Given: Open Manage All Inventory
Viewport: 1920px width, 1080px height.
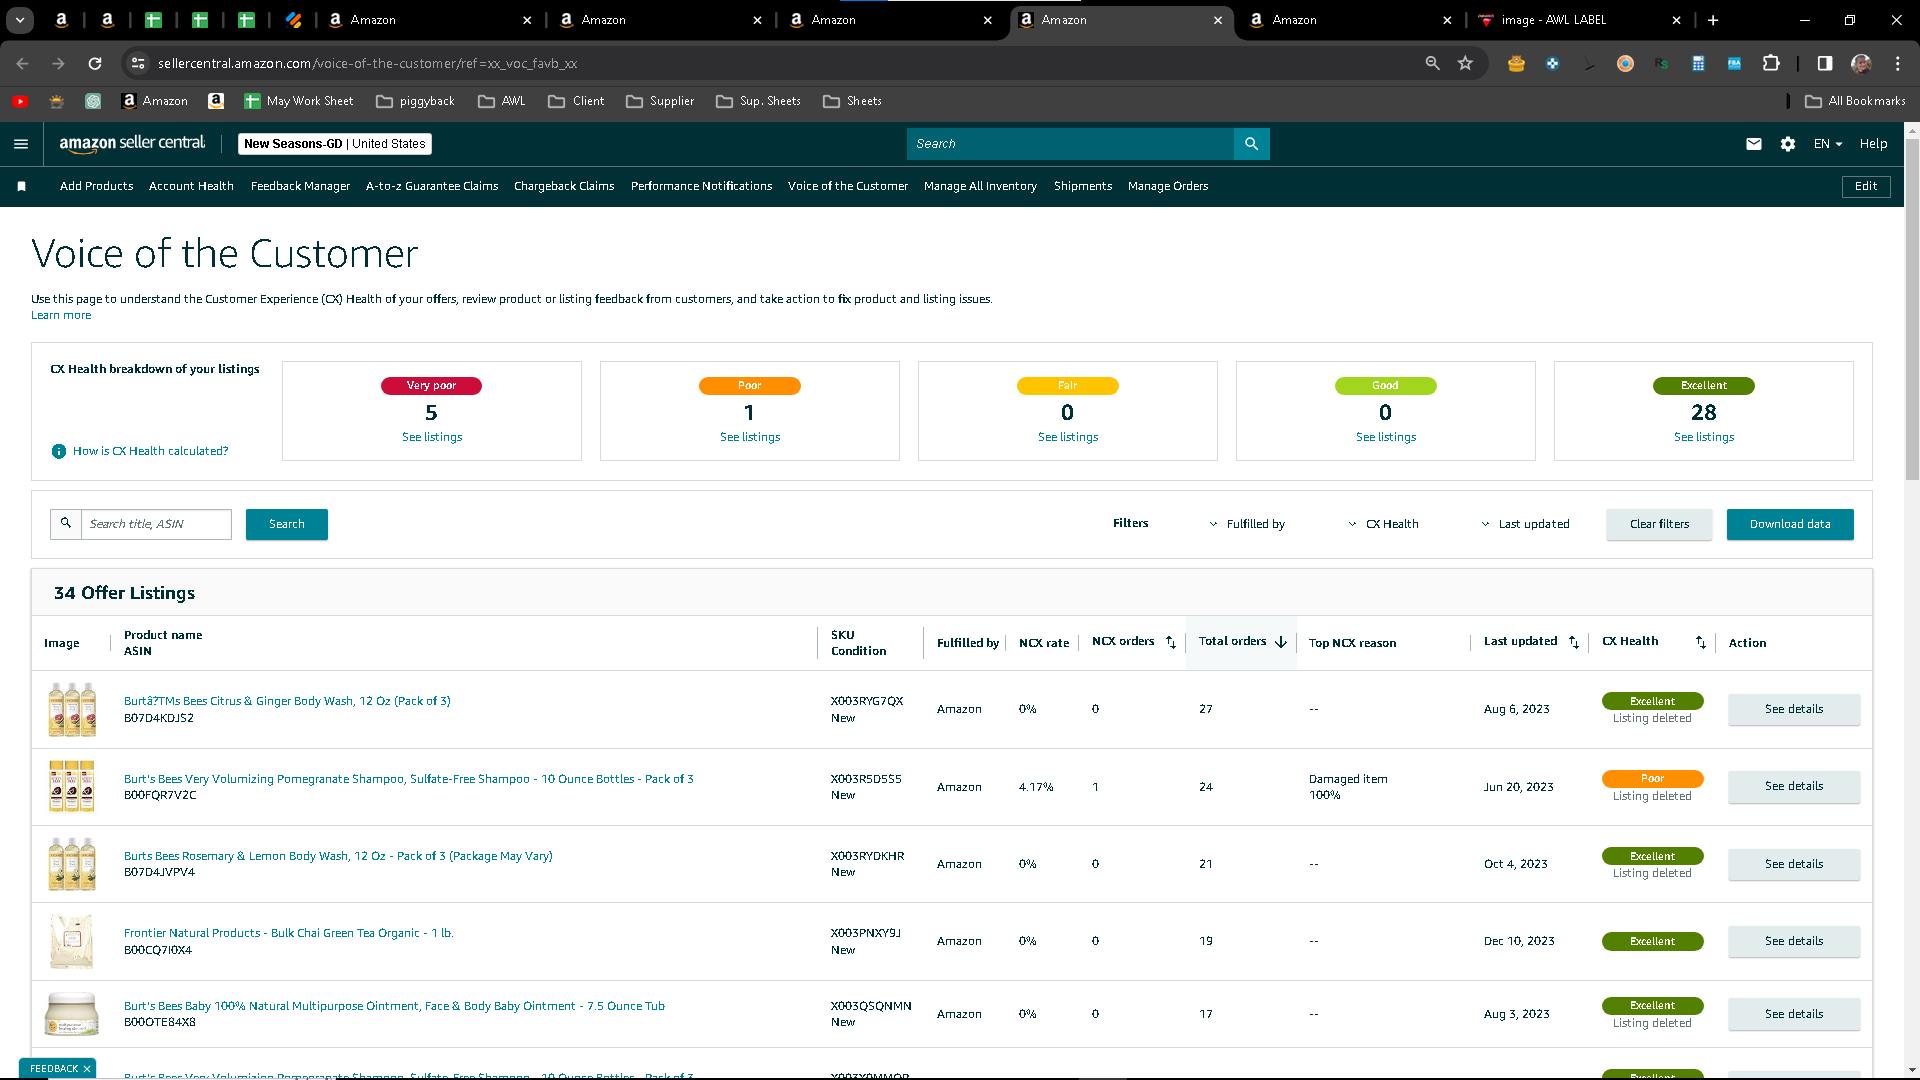Looking at the screenshot, I should tap(980, 186).
